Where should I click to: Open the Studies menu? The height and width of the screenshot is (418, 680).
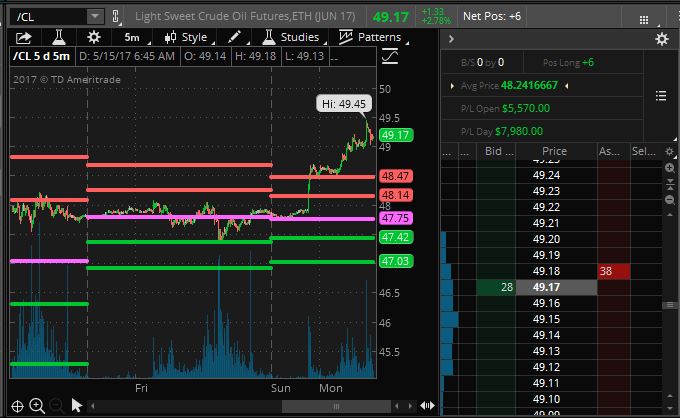289,37
